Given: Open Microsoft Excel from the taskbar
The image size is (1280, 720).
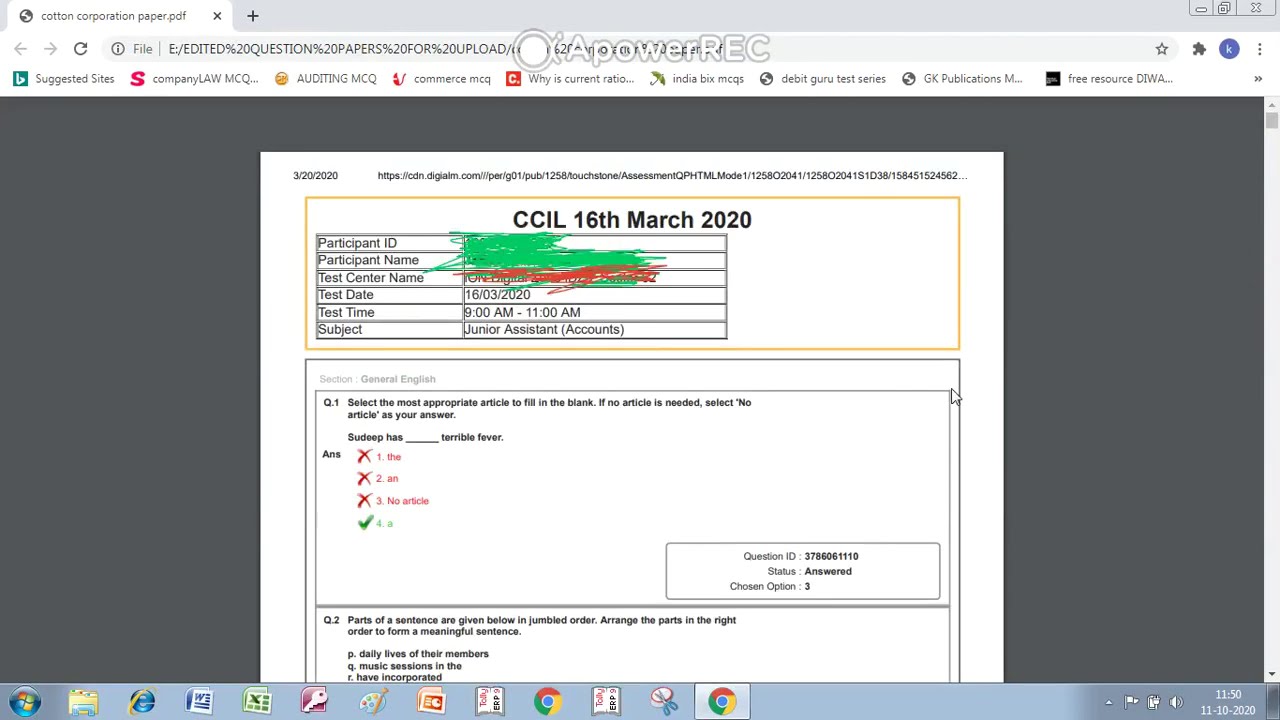Looking at the screenshot, I should point(258,702).
